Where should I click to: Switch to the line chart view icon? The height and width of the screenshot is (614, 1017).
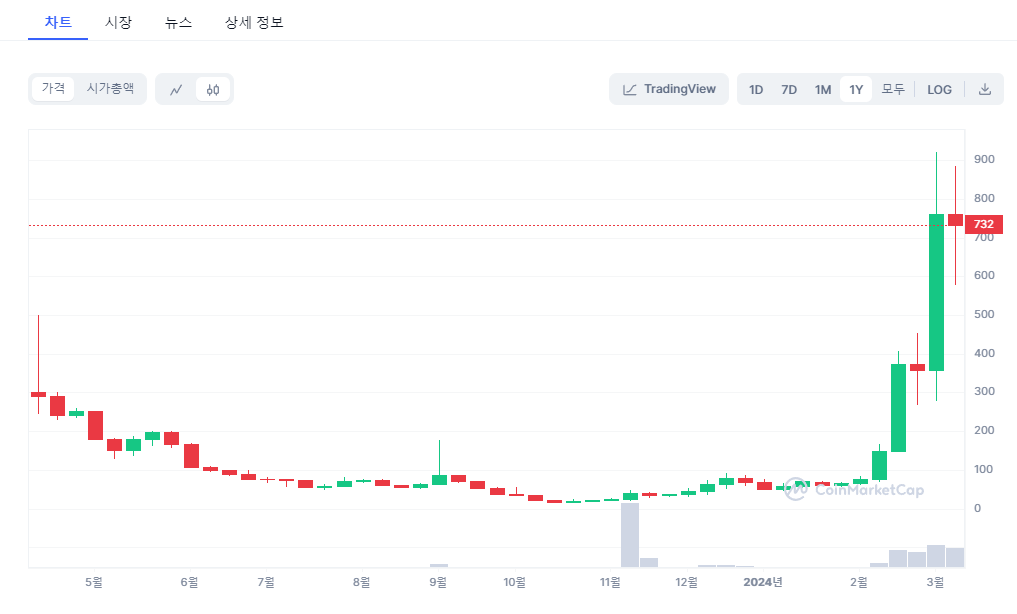(x=176, y=89)
